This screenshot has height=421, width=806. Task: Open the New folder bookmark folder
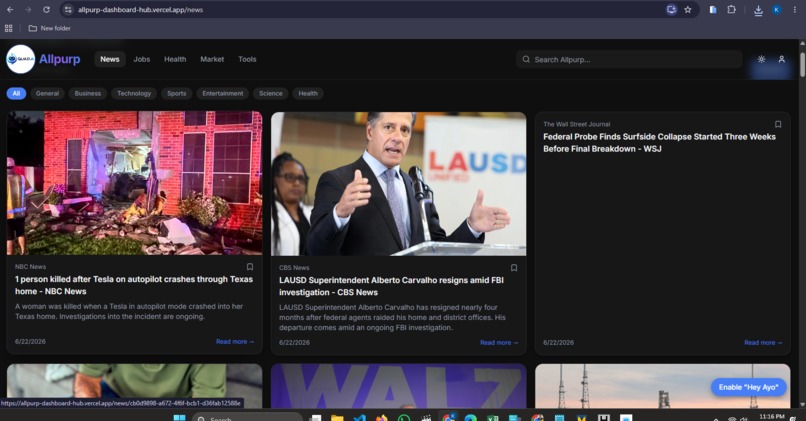click(49, 28)
